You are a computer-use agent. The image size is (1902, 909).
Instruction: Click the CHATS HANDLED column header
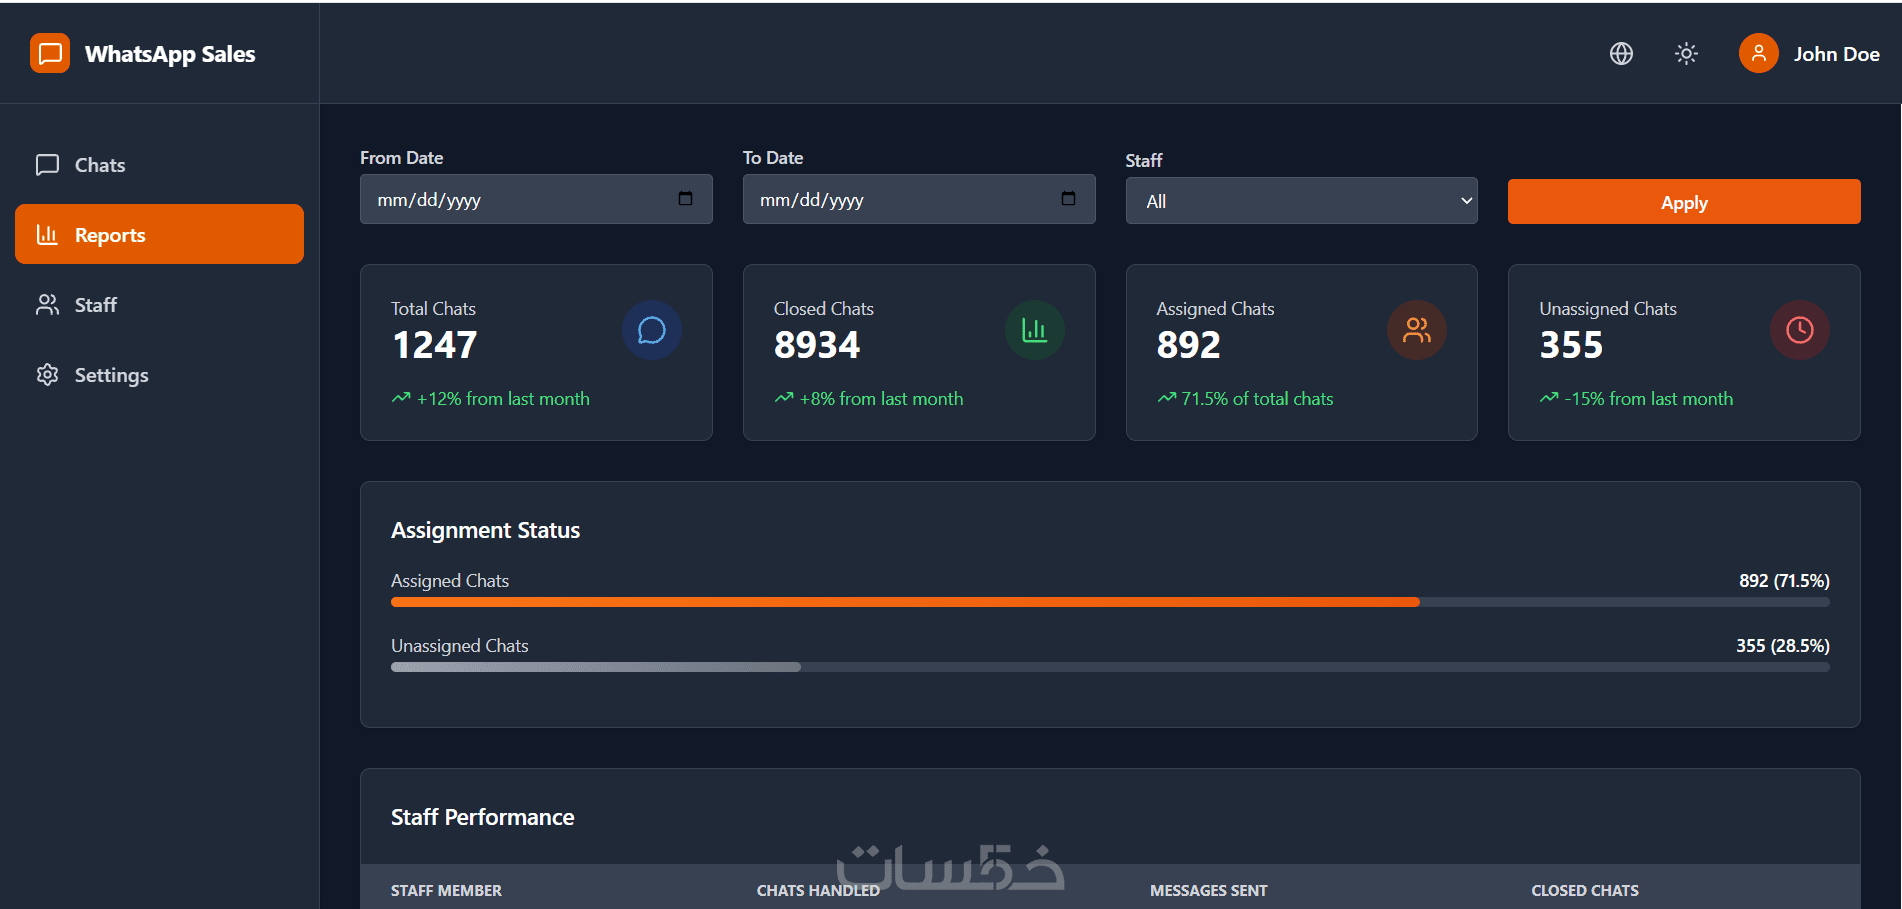tap(818, 890)
